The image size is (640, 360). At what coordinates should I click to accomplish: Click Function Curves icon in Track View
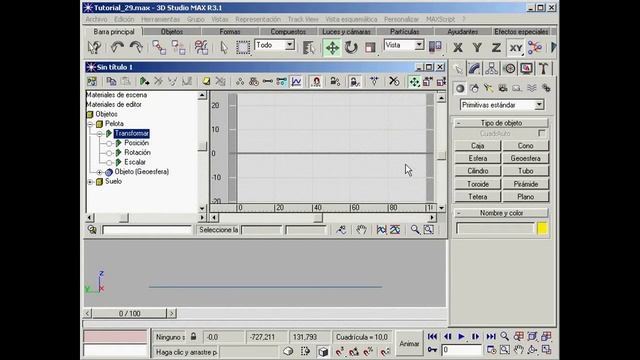pyautogui.click(x=296, y=82)
